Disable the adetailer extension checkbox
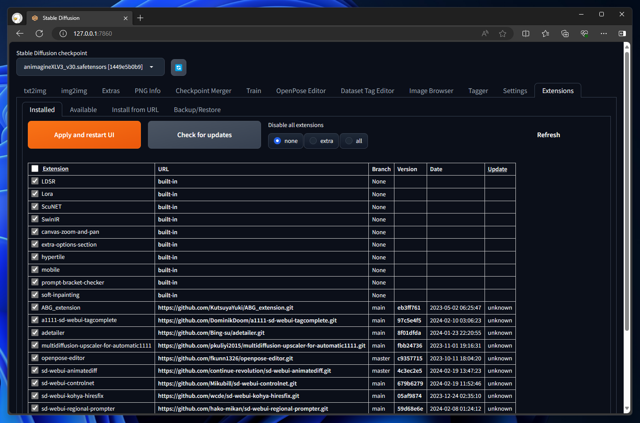 coord(35,332)
